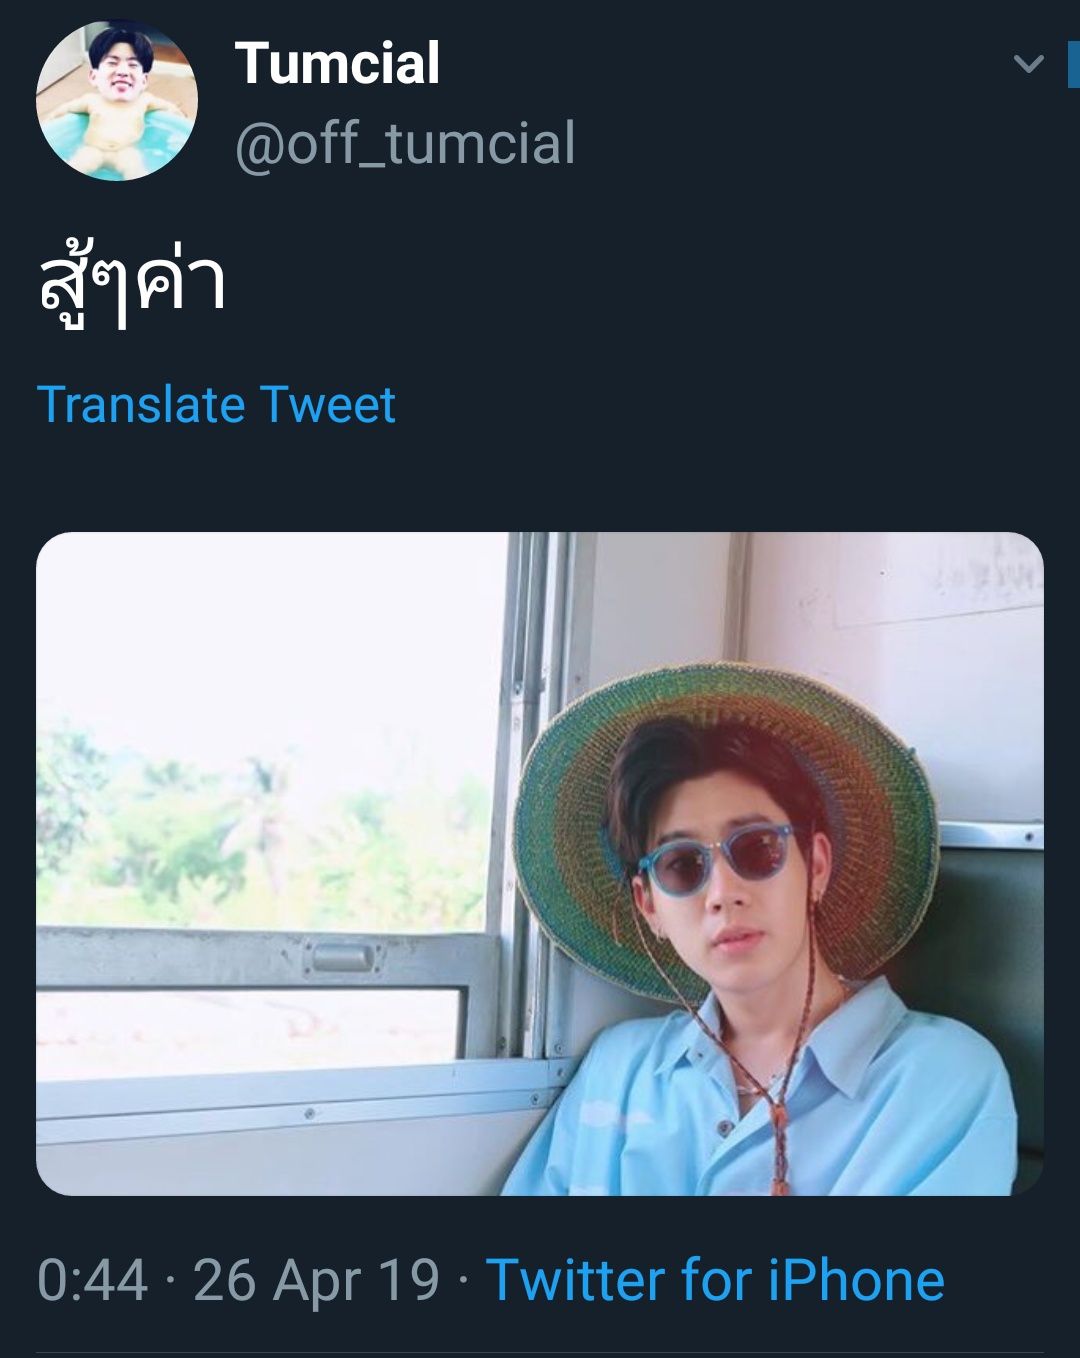Click the @off_tumcial handle
The height and width of the screenshot is (1358, 1080).
click(405, 143)
